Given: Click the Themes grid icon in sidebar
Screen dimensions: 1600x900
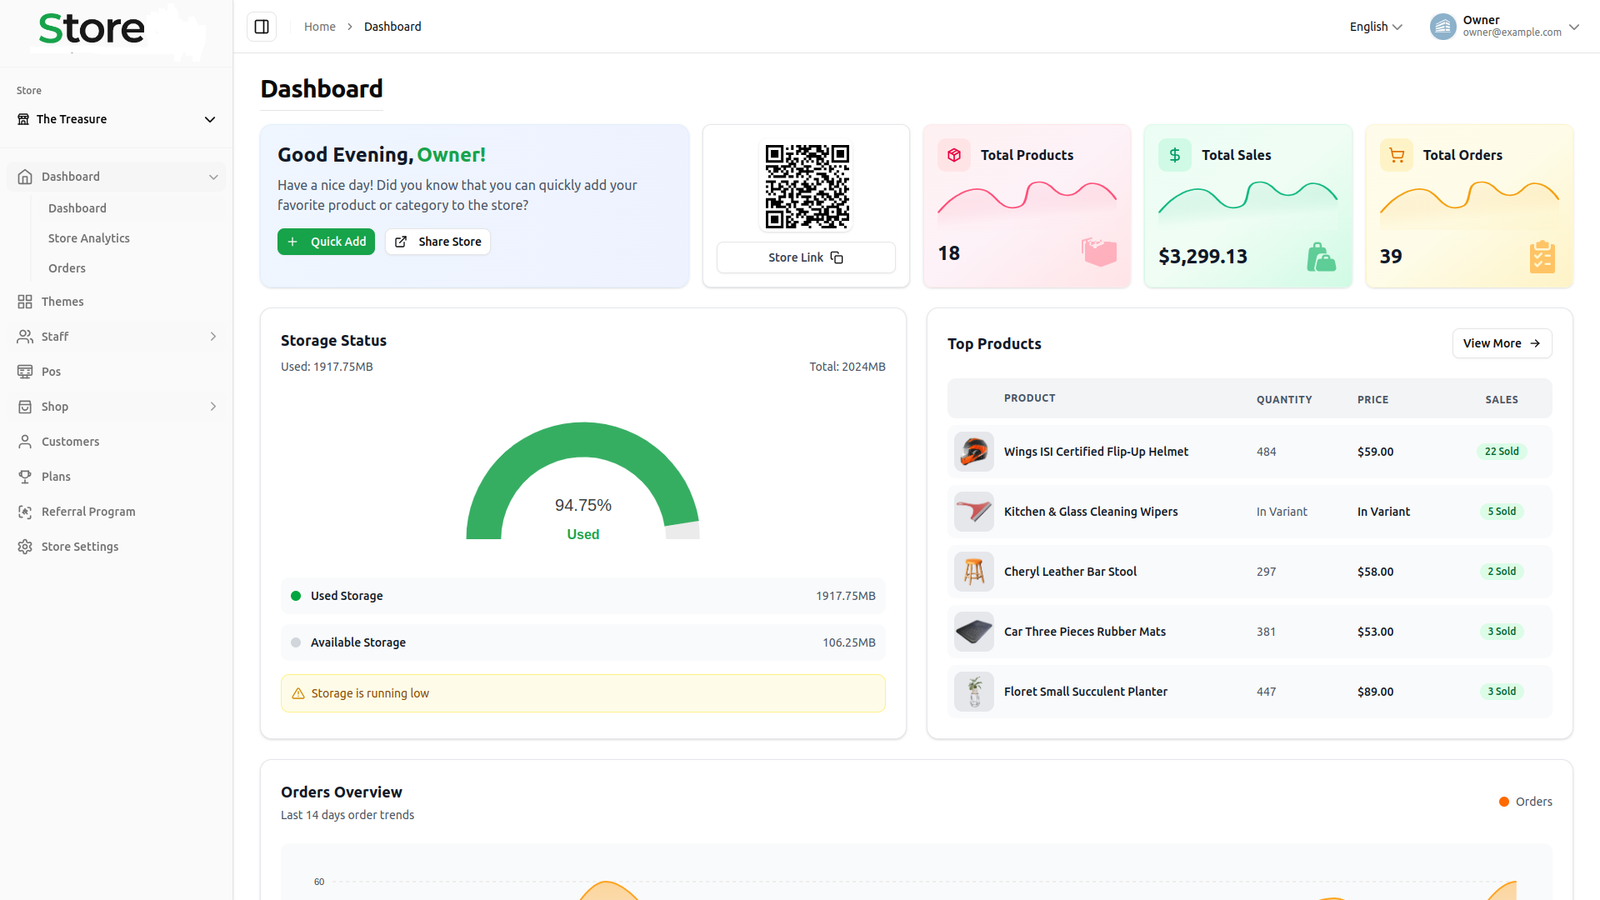Looking at the screenshot, I should (x=25, y=302).
